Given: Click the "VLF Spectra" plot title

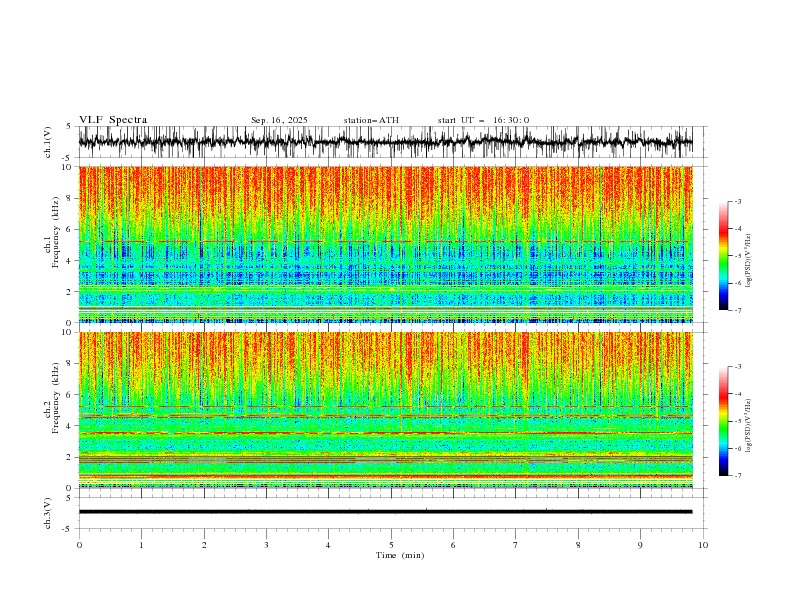Looking at the screenshot, I should click(113, 120).
